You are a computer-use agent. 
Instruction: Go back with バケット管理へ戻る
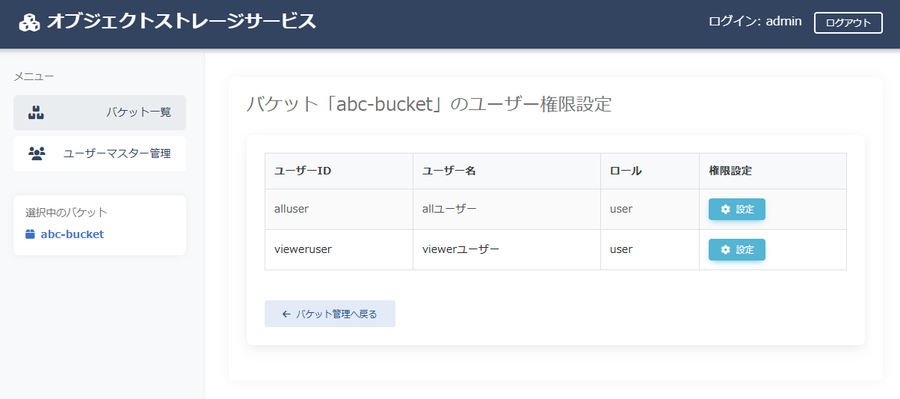pyautogui.click(x=329, y=314)
